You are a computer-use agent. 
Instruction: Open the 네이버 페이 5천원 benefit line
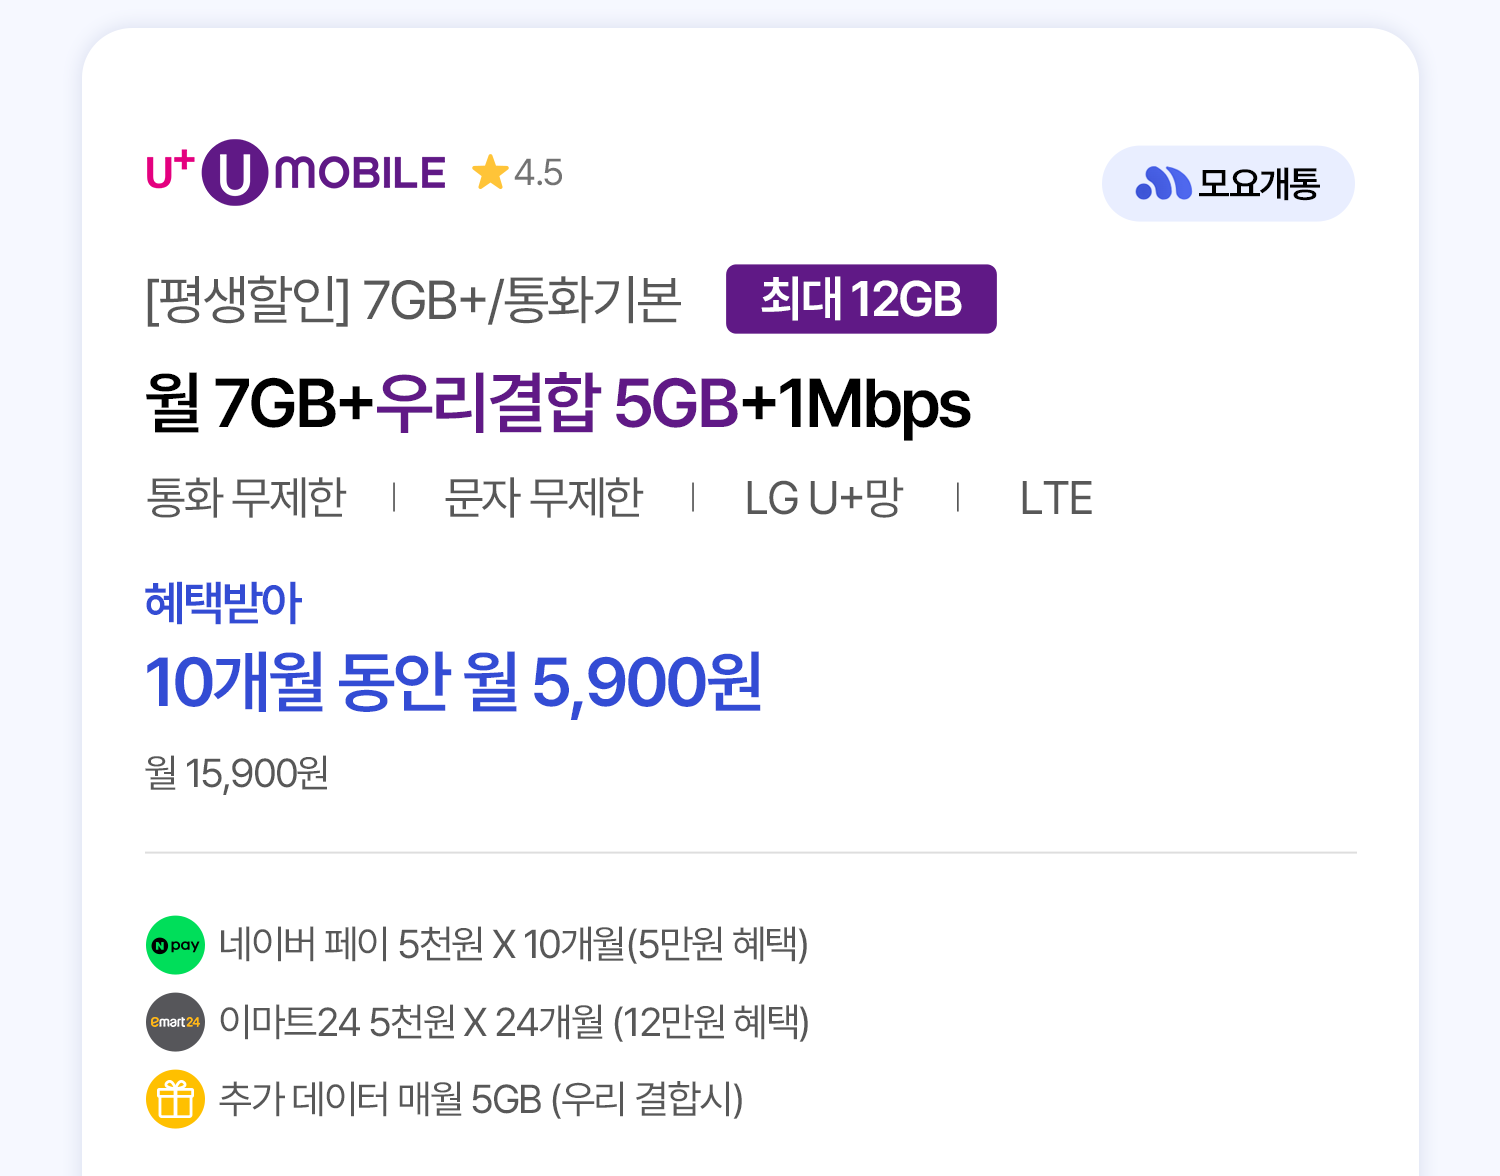pos(513,944)
